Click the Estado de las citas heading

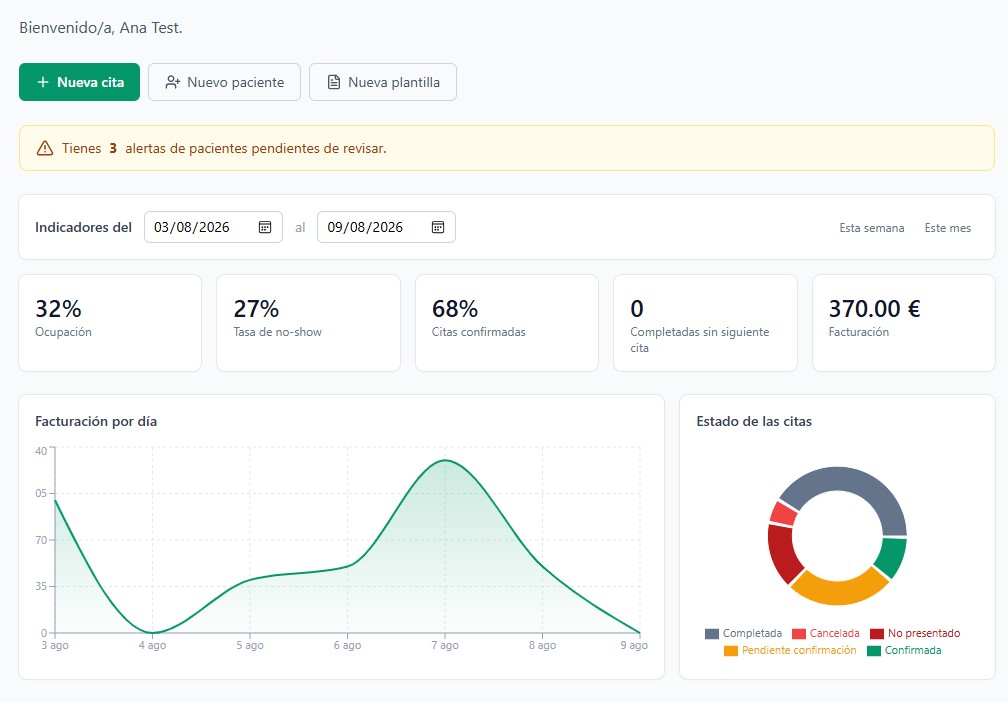pos(754,422)
